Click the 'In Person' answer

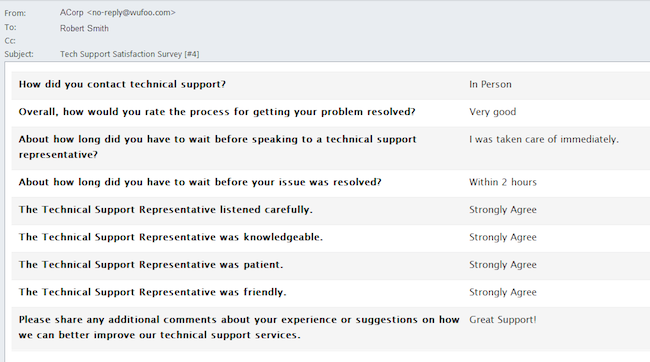coord(490,84)
